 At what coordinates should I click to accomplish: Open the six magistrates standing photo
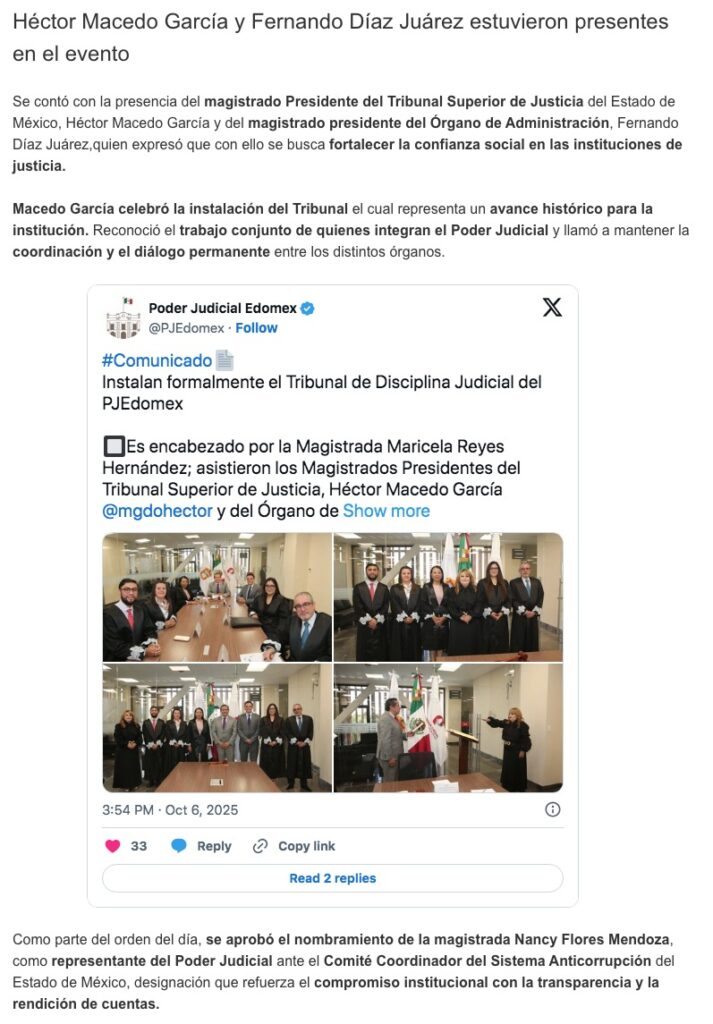448,598
